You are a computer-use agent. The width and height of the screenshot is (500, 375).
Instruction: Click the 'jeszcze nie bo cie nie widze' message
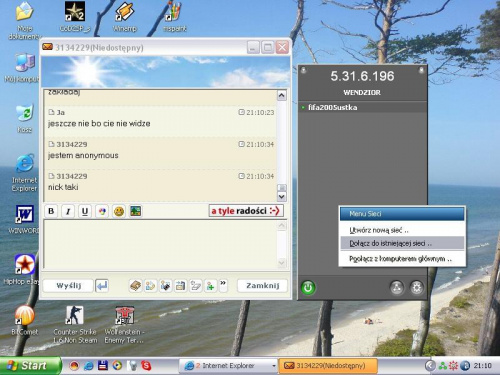pos(99,124)
